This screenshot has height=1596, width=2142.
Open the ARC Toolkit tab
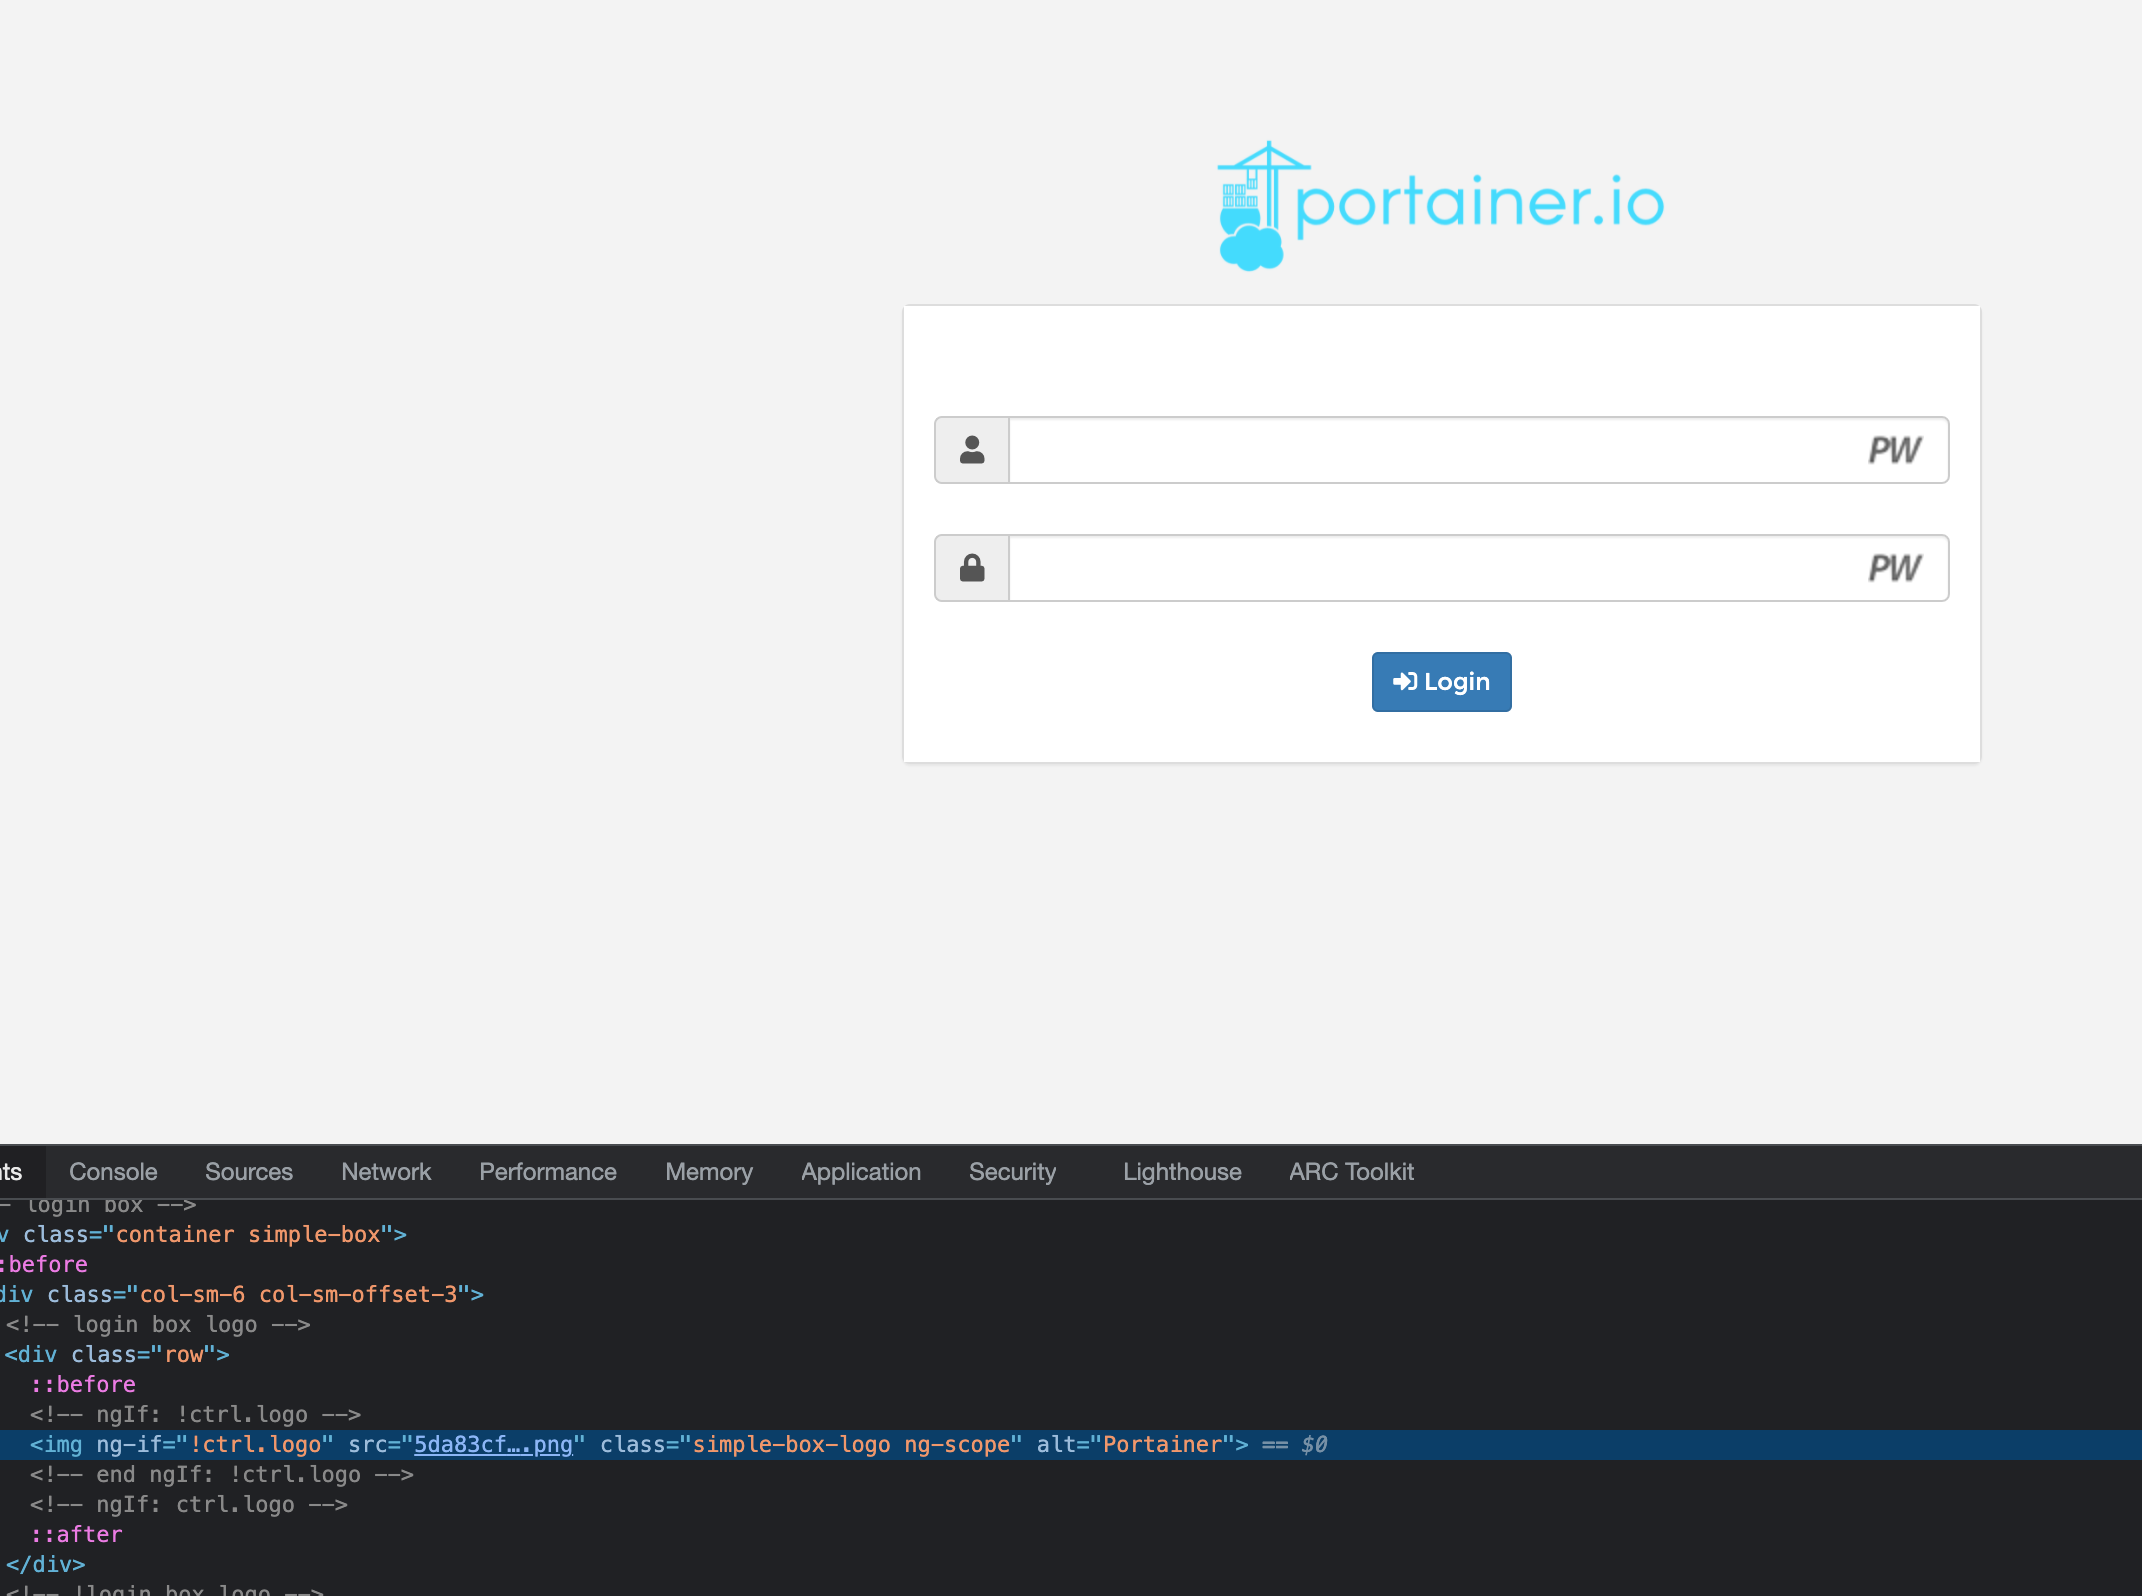1350,1171
